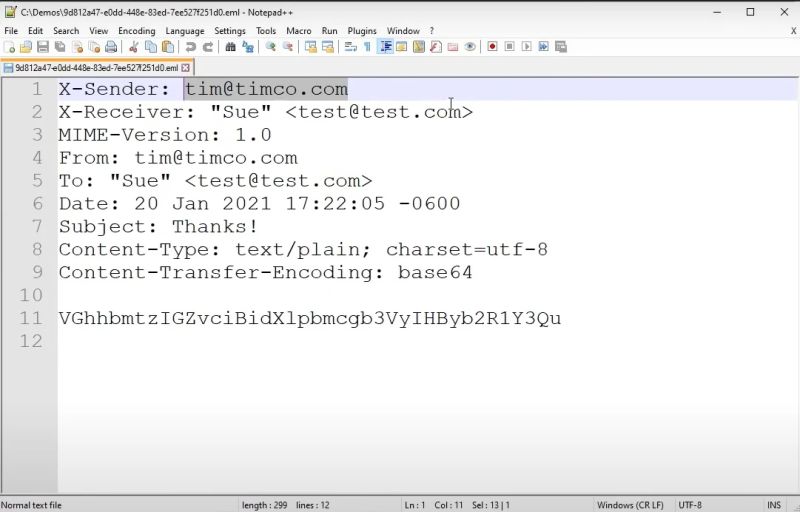Toggle word wrap in the toolbar
Screen dimensions: 800x512
point(350,47)
